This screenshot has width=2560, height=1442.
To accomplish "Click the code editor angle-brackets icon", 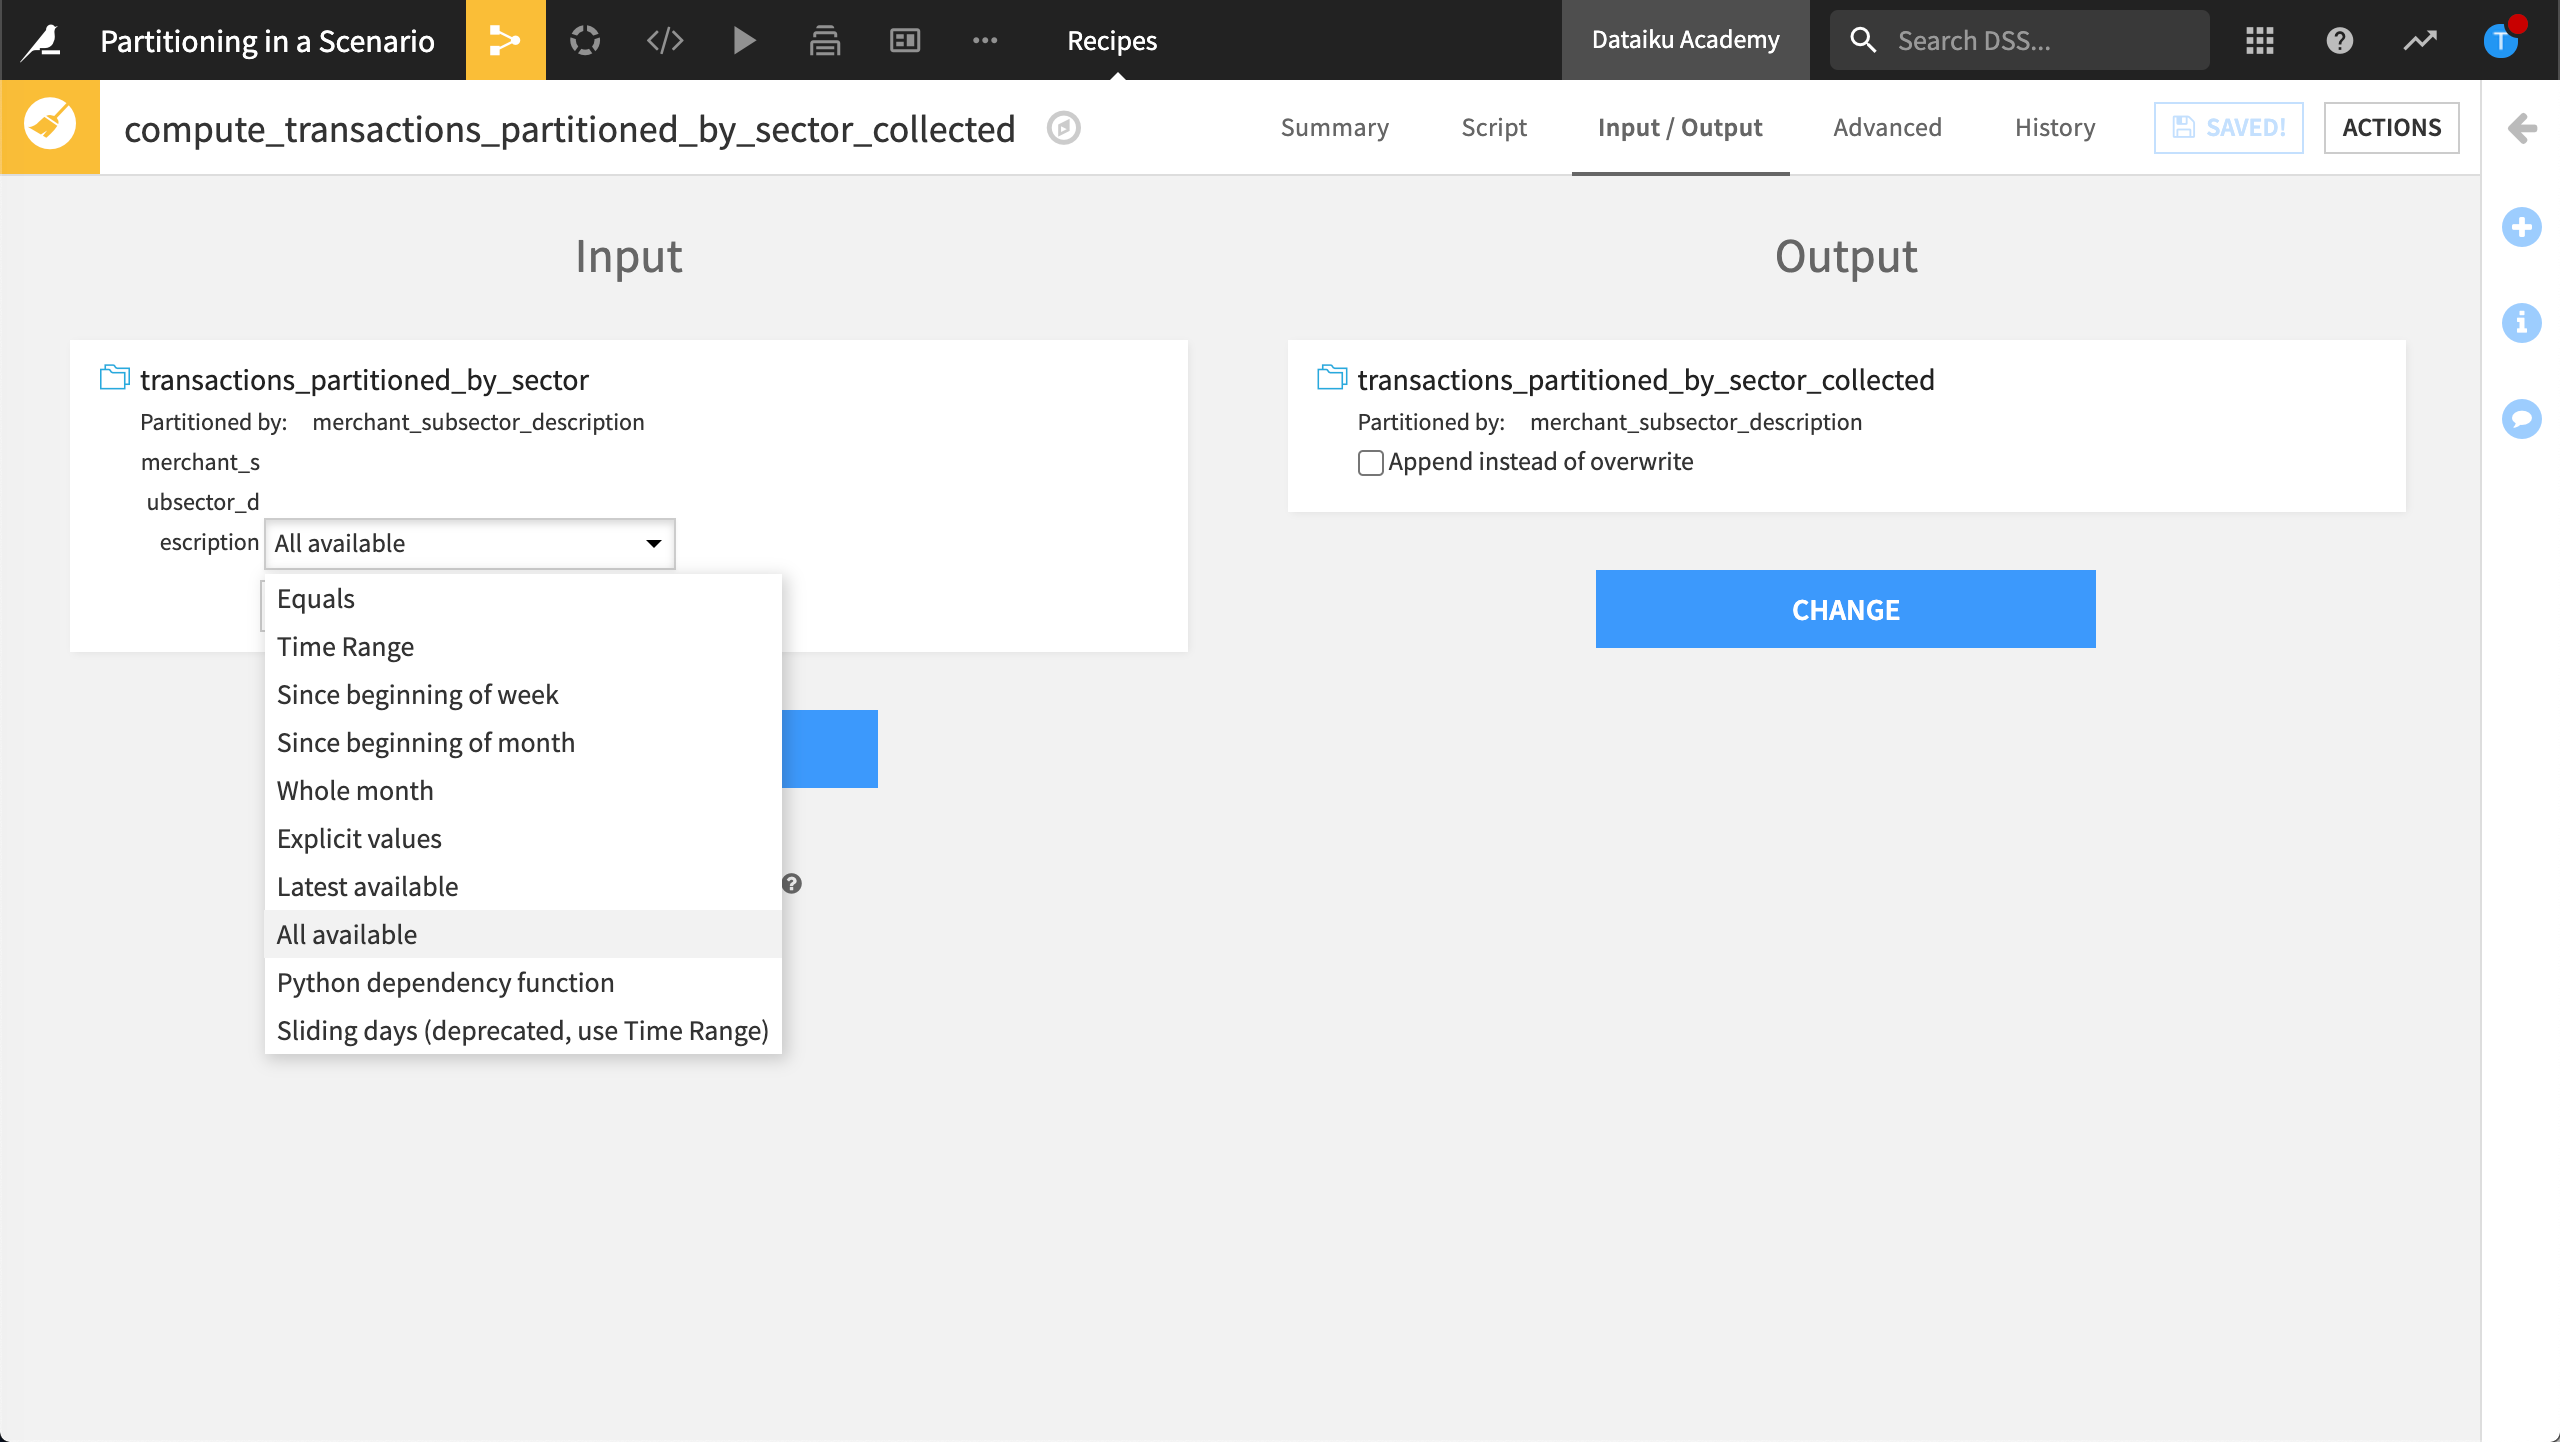I will (665, 39).
